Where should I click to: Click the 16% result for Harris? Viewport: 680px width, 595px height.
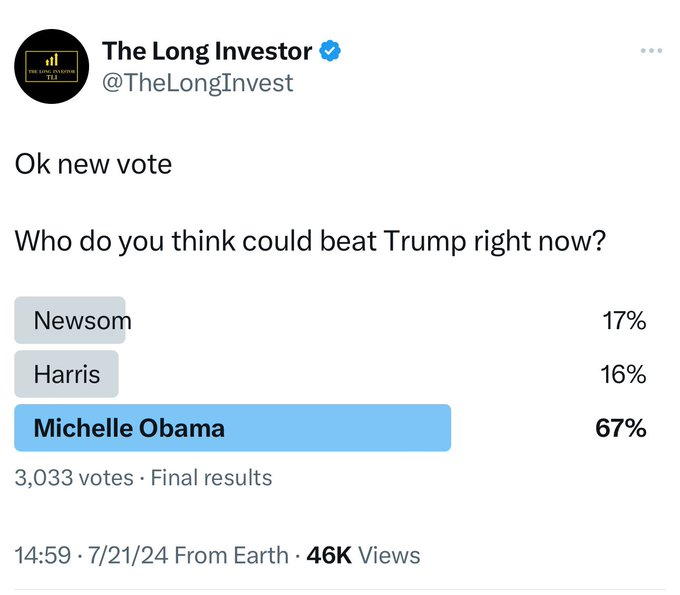[x=624, y=375]
